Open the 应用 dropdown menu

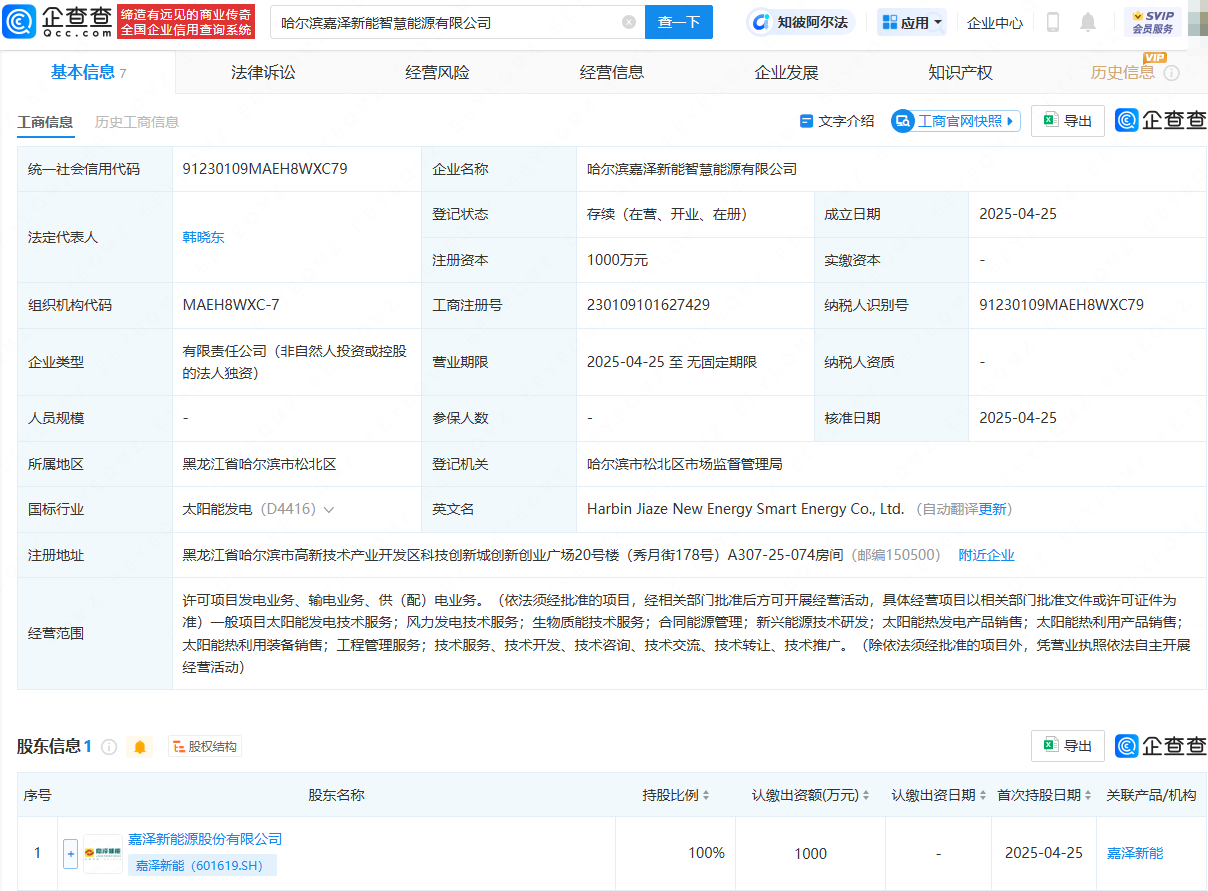[912, 22]
